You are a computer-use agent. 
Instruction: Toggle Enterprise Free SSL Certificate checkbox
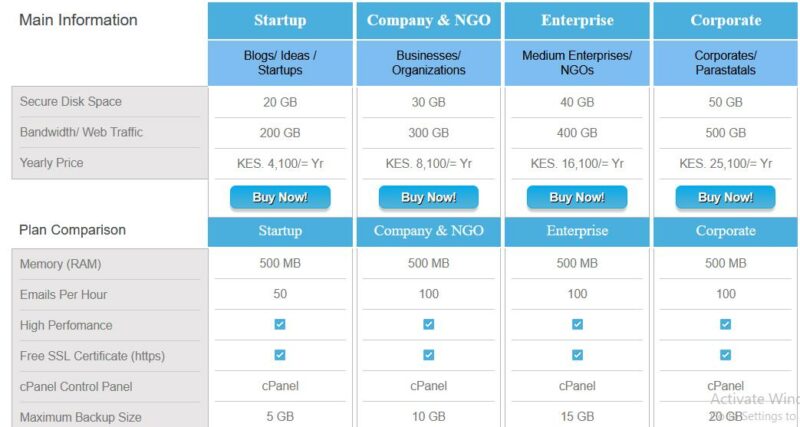(x=577, y=355)
